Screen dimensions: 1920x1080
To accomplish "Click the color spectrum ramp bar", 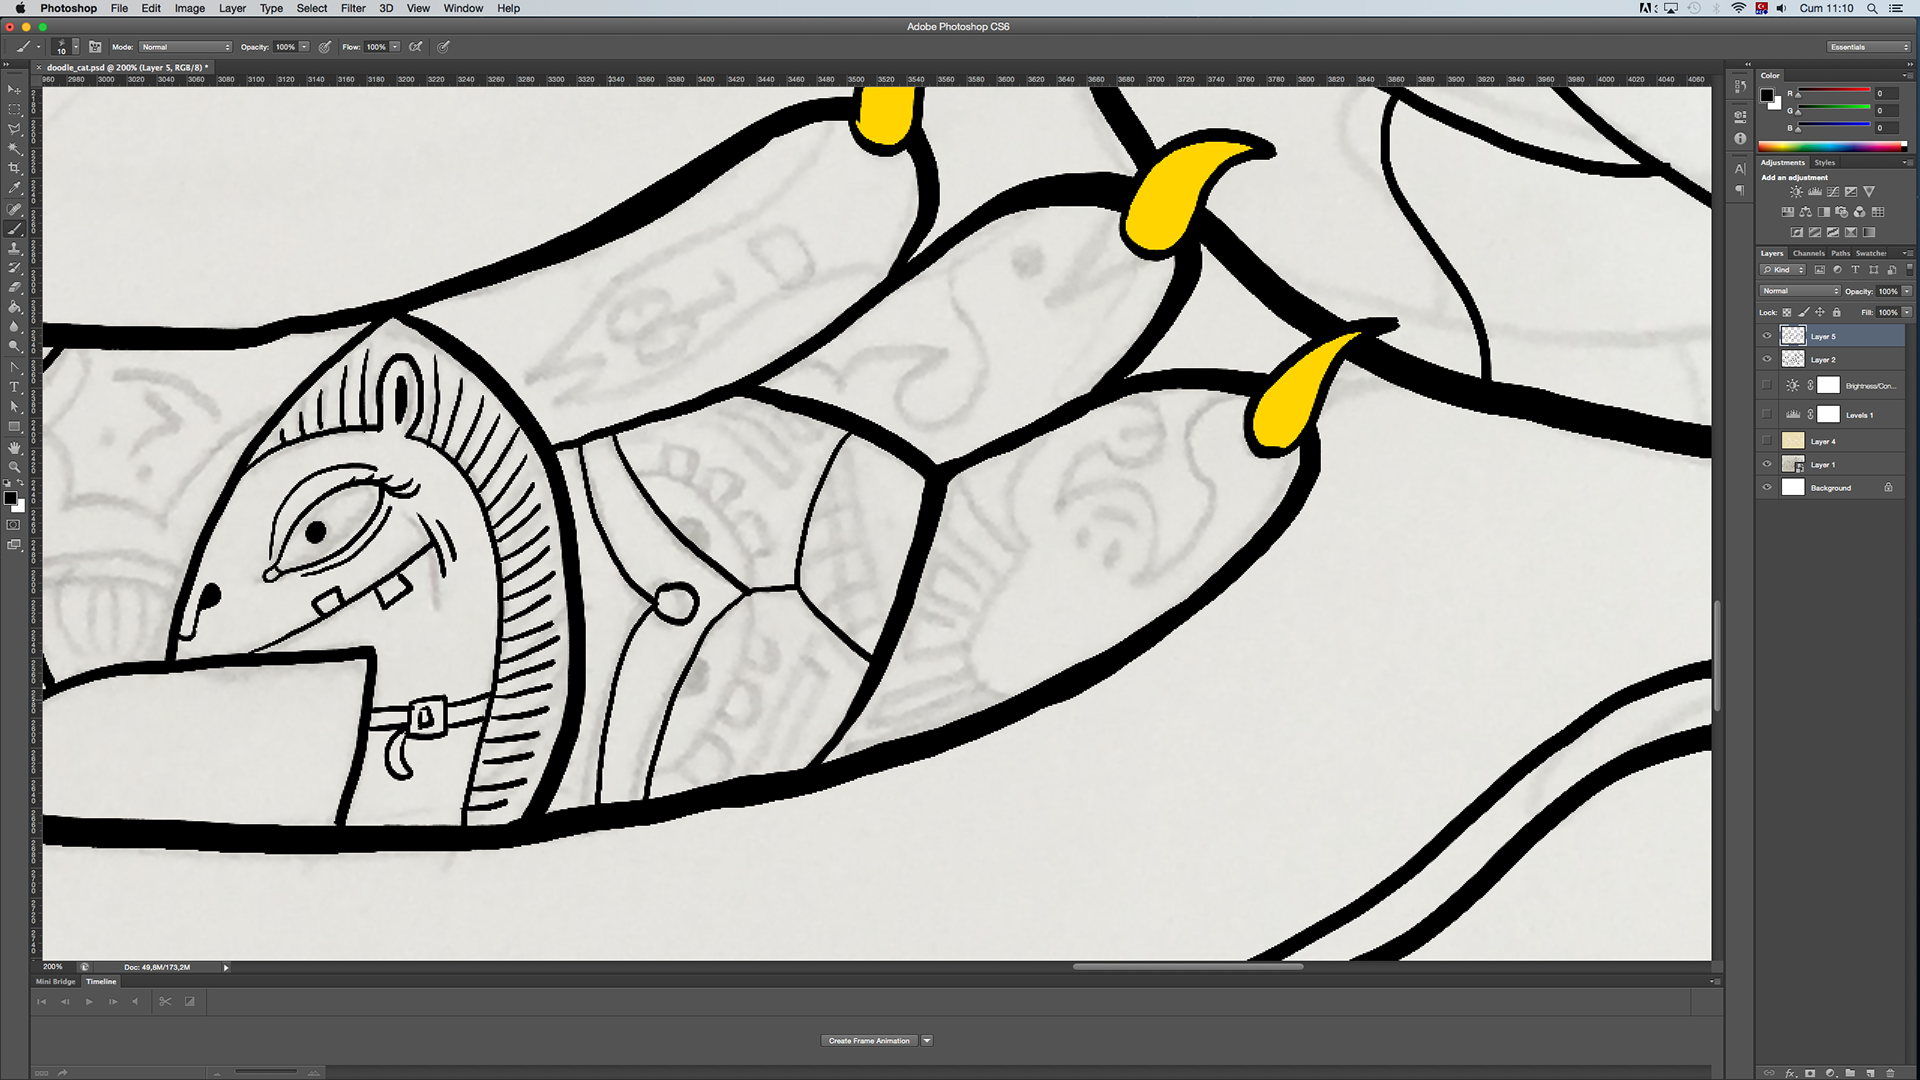I will click(x=1832, y=146).
